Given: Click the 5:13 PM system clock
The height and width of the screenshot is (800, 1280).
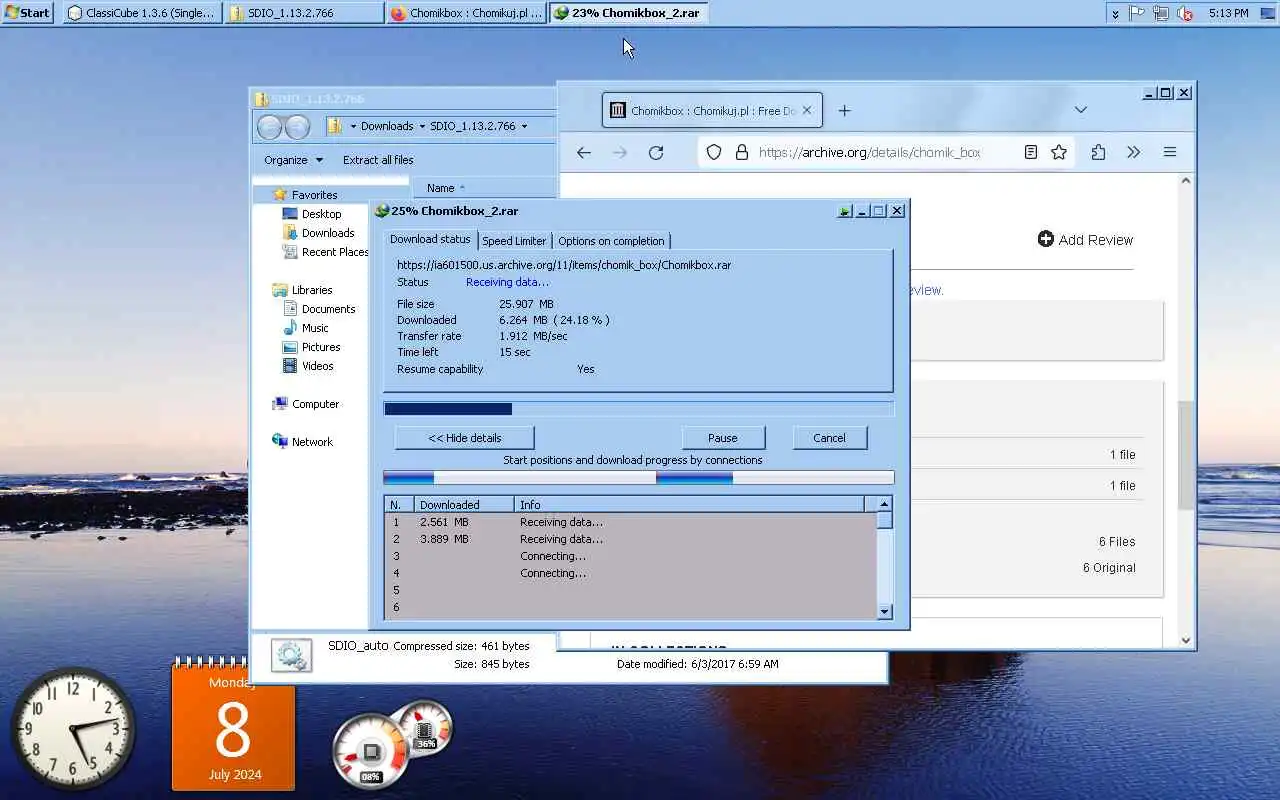Looking at the screenshot, I should (1228, 13).
